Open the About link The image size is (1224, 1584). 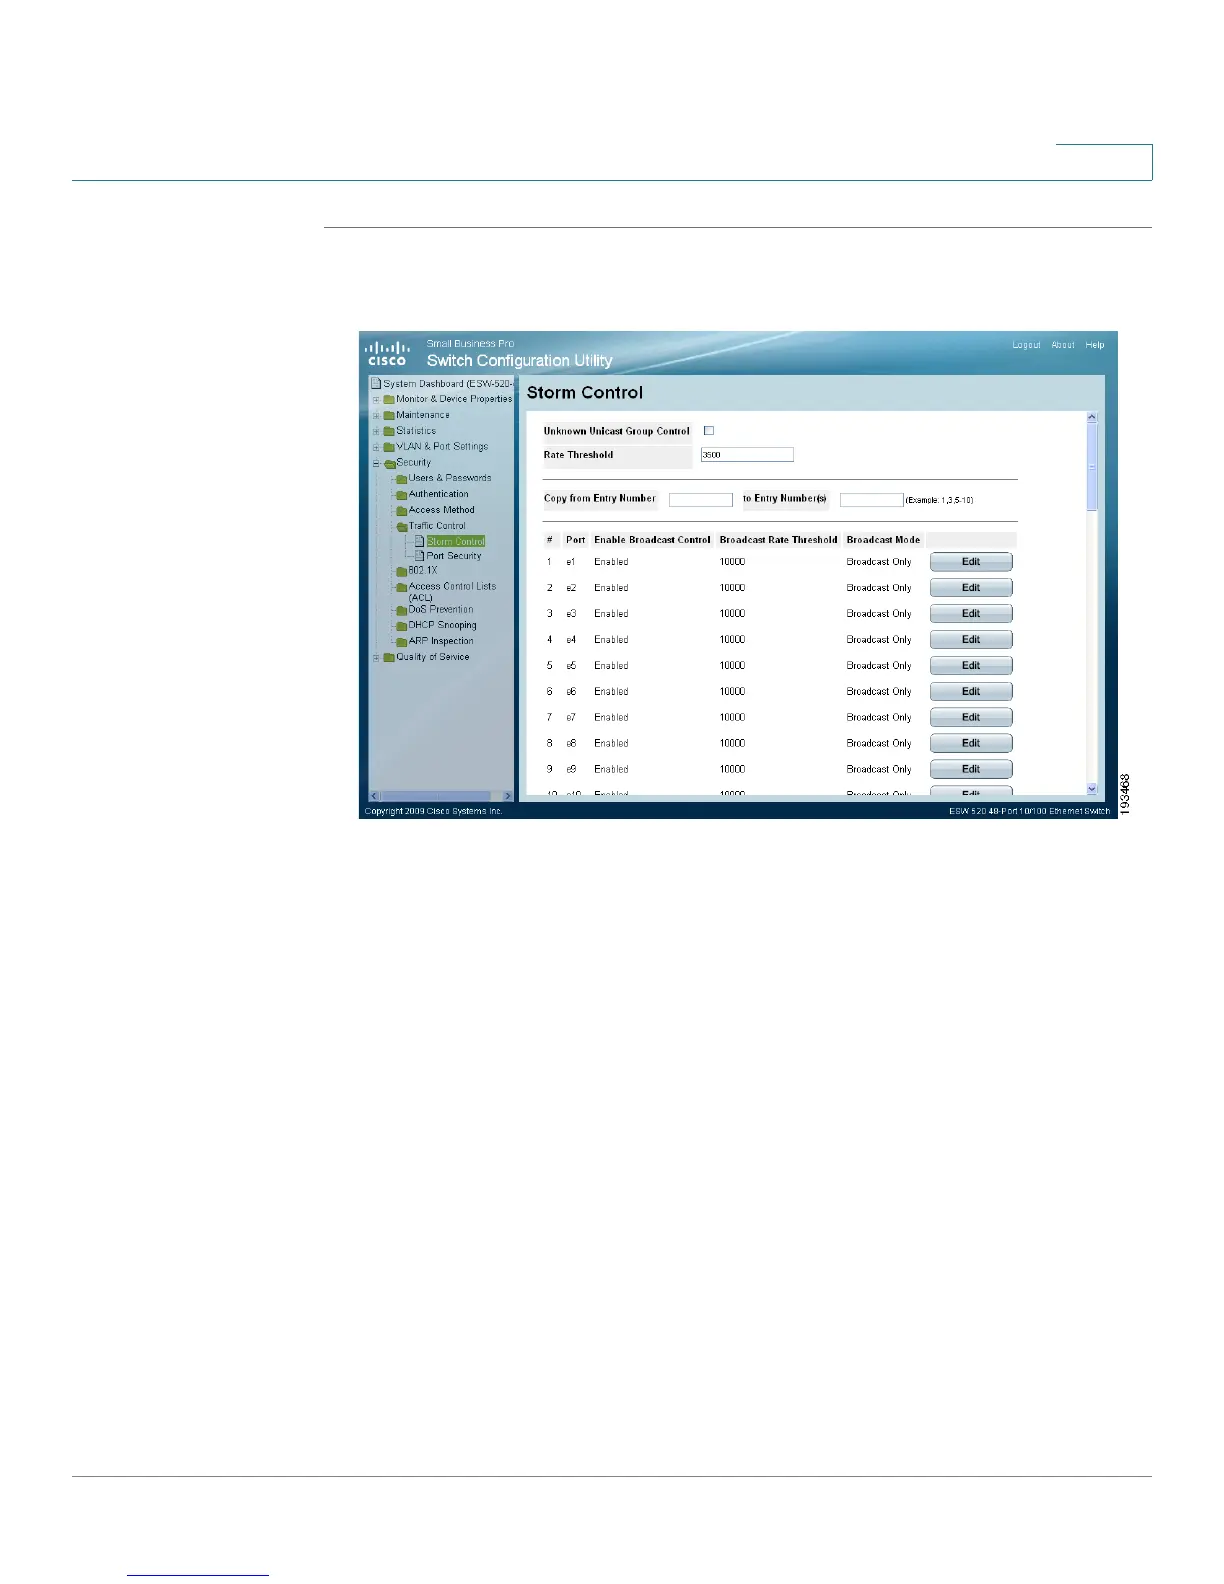coord(1063,345)
